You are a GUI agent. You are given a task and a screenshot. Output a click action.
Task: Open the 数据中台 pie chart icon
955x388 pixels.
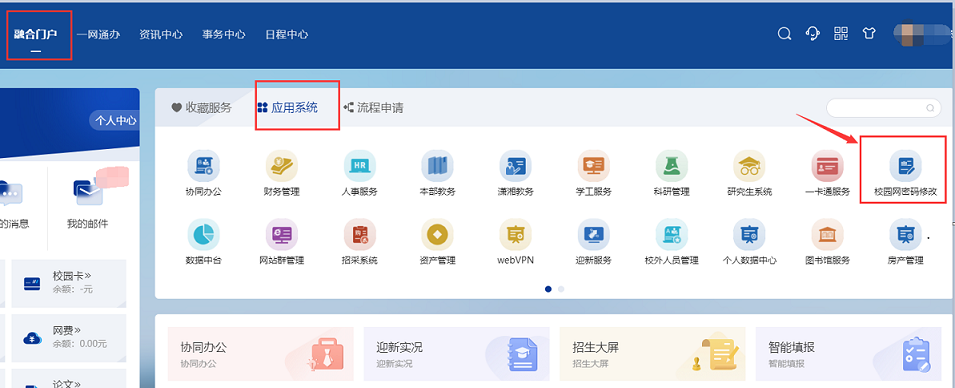point(203,234)
